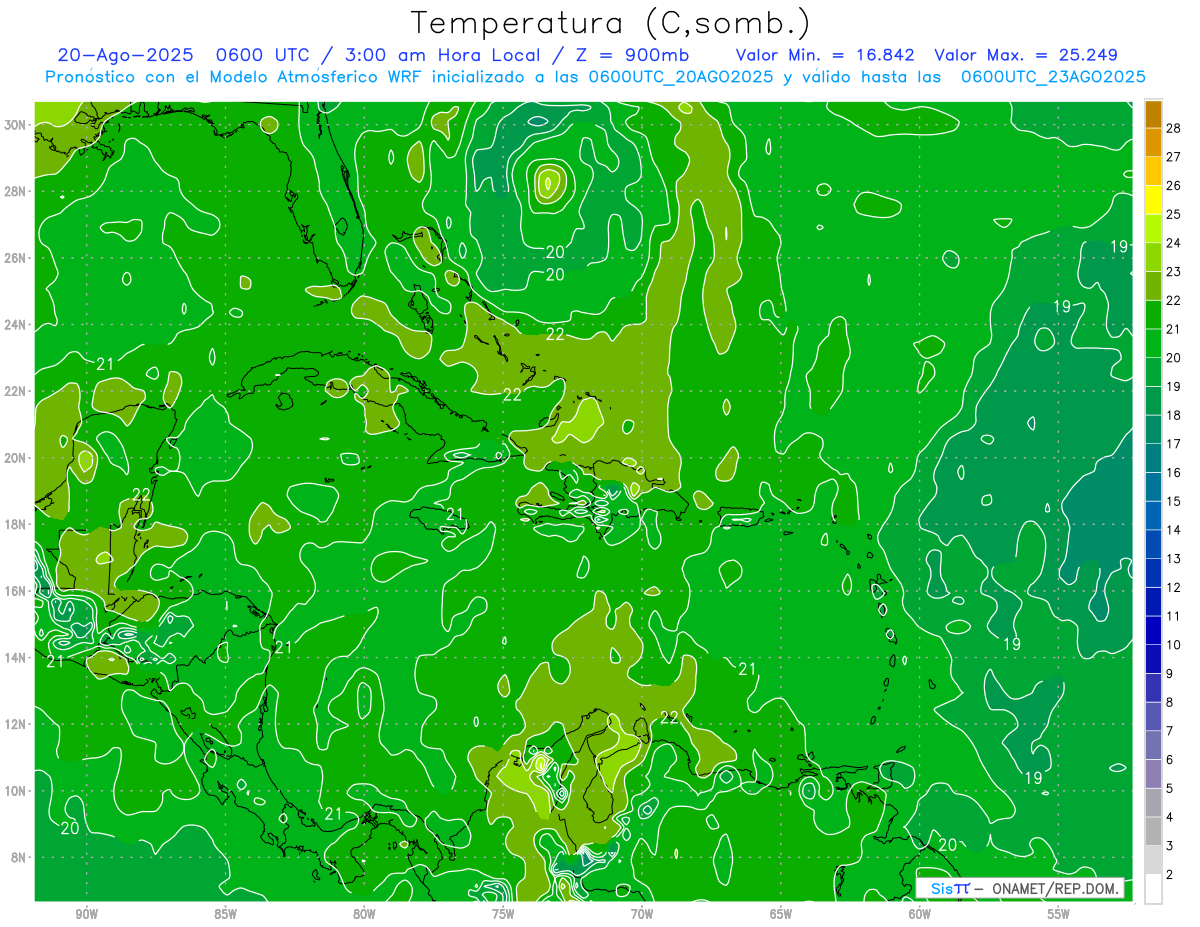Select the "0600UTC_20AGO2025" initialization timestamp
This screenshot has width=1200, height=927.
click(x=681, y=77)
